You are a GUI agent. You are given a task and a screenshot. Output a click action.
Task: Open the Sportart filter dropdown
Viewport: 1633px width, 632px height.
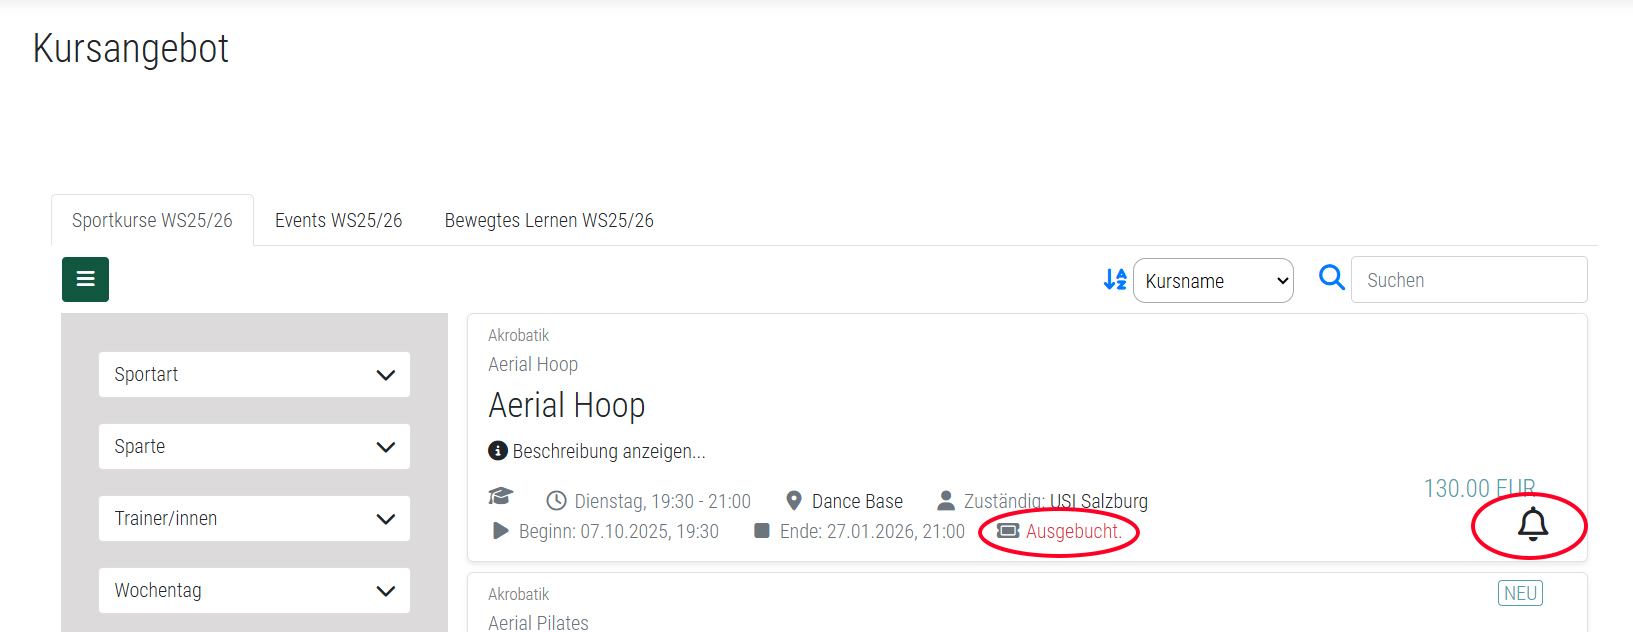coord(254,375)
